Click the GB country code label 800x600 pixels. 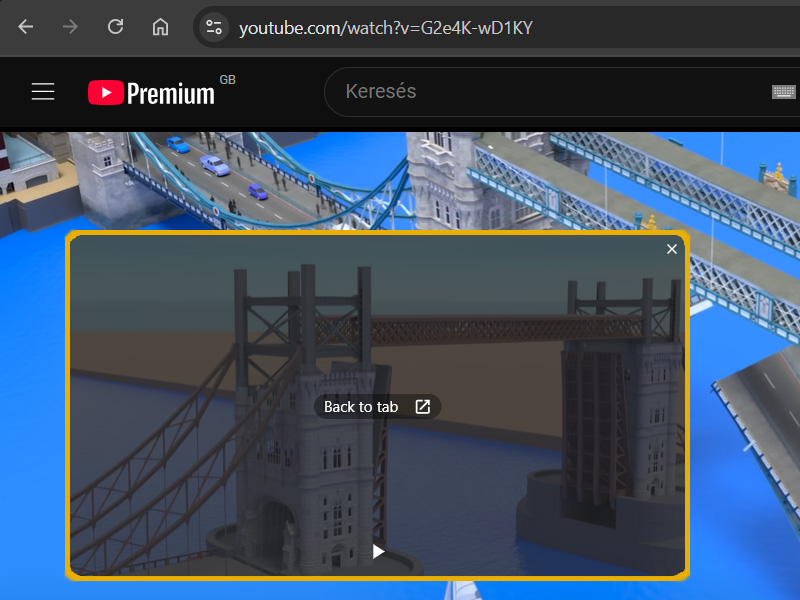[227, 80]
